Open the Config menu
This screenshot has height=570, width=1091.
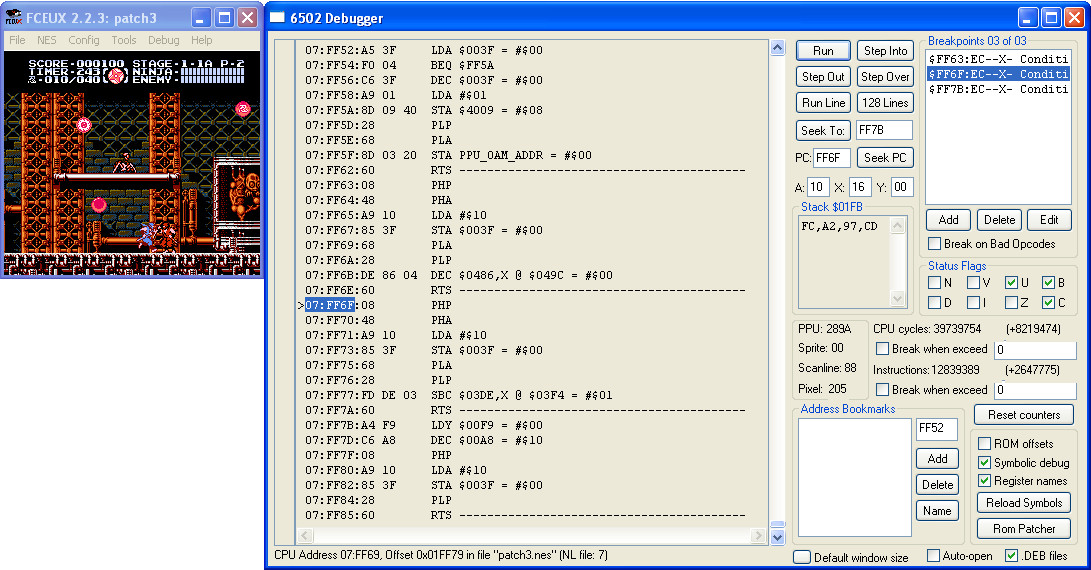point(83,40)
